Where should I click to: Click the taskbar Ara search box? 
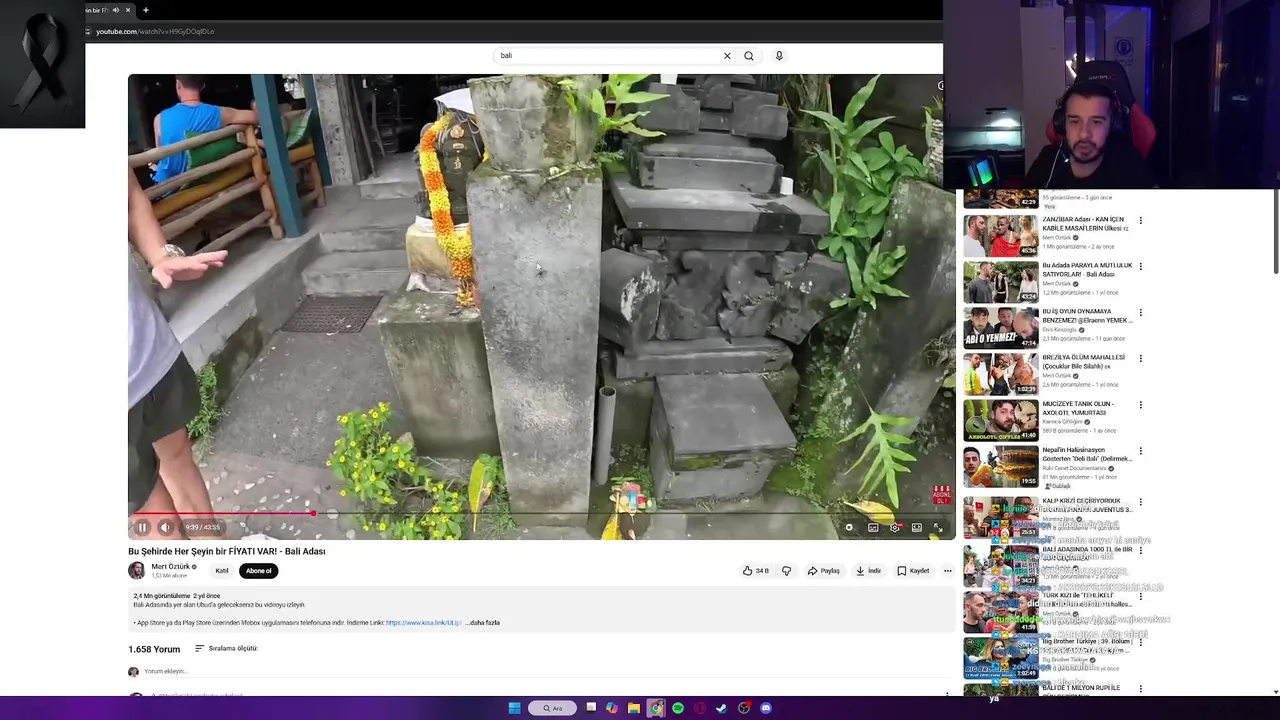(553, 708)
